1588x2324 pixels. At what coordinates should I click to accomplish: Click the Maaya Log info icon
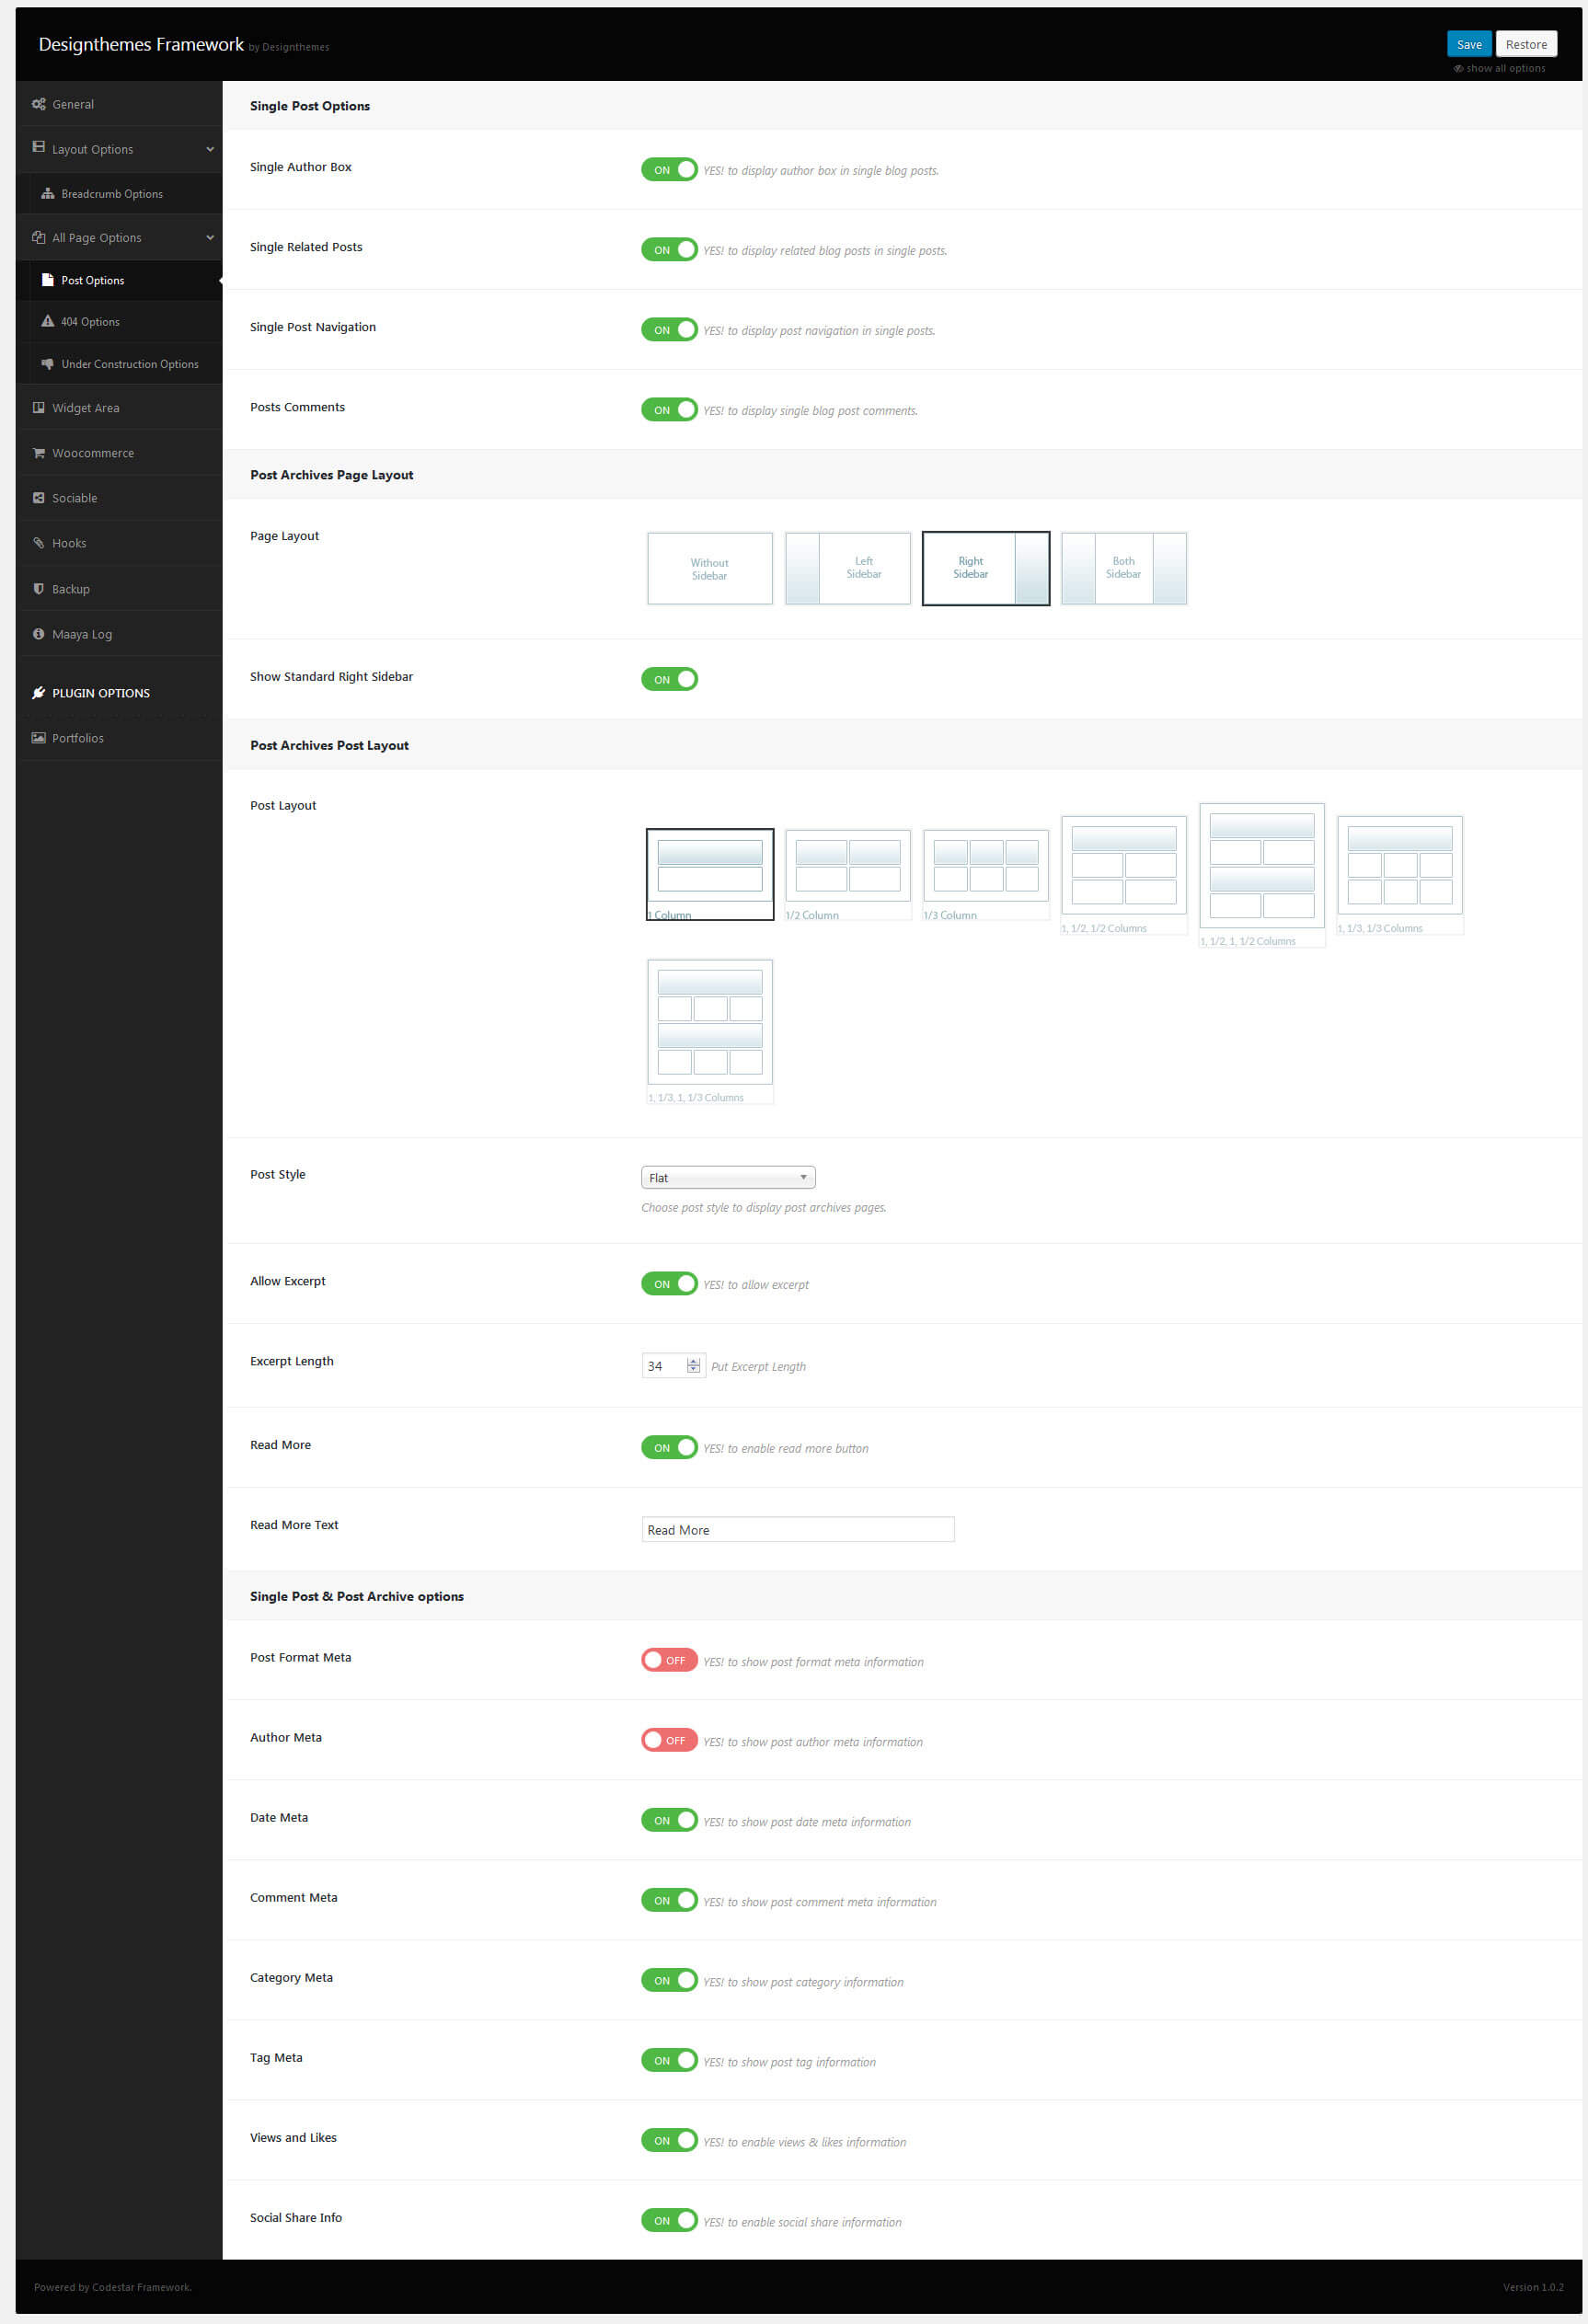click(38, 634)
